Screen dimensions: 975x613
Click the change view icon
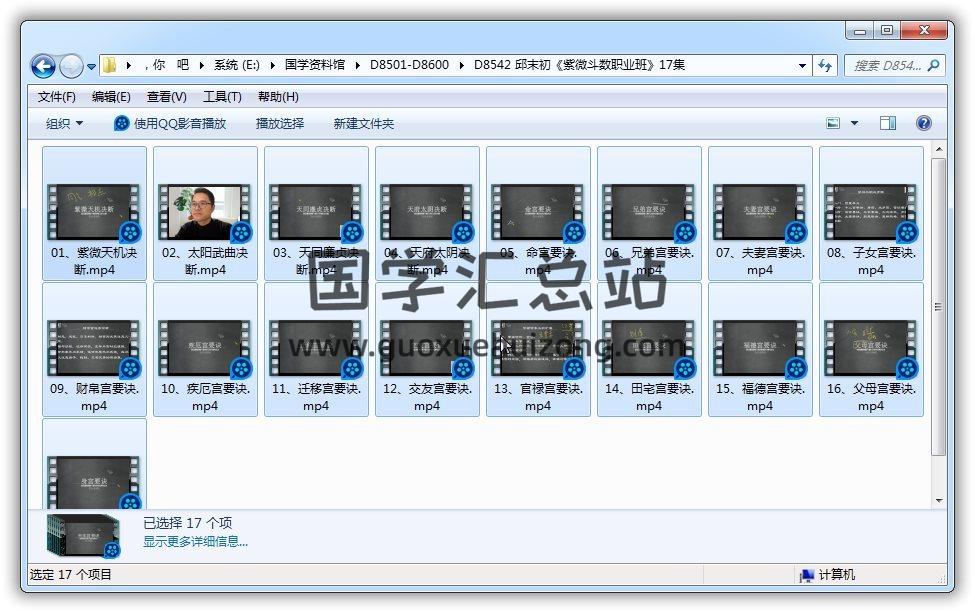tap(833, 123)
